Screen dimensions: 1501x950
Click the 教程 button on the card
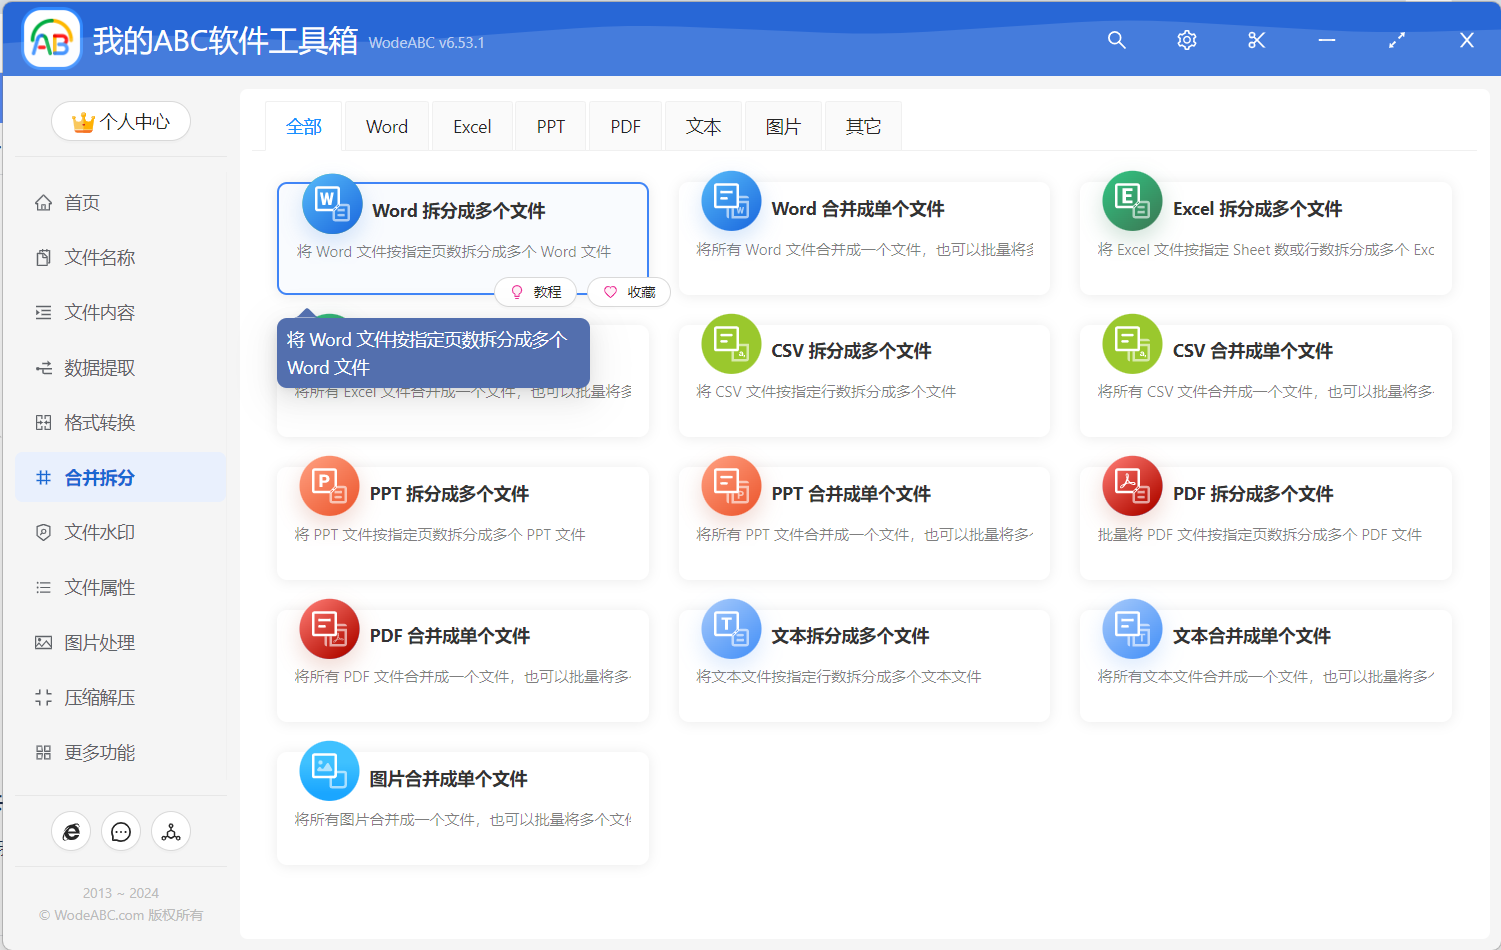point(536,291)
